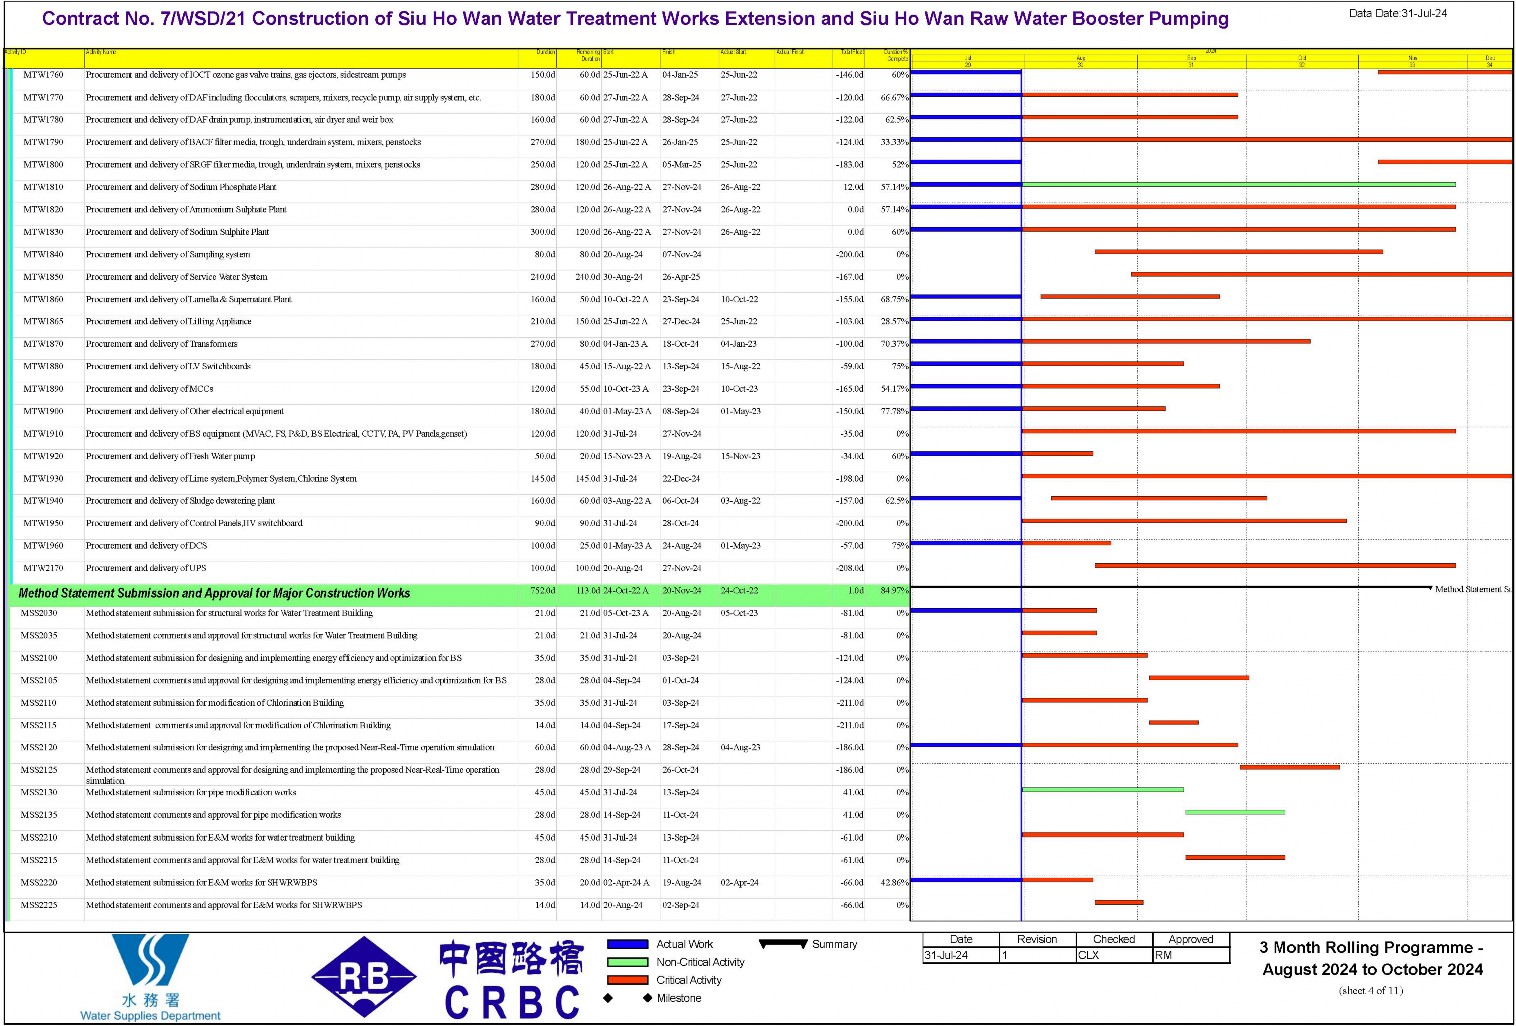The width and height of the screenshot is (1516, 1026).
Task: Click Sludge dewatering plant activity name
Action: 180,501
